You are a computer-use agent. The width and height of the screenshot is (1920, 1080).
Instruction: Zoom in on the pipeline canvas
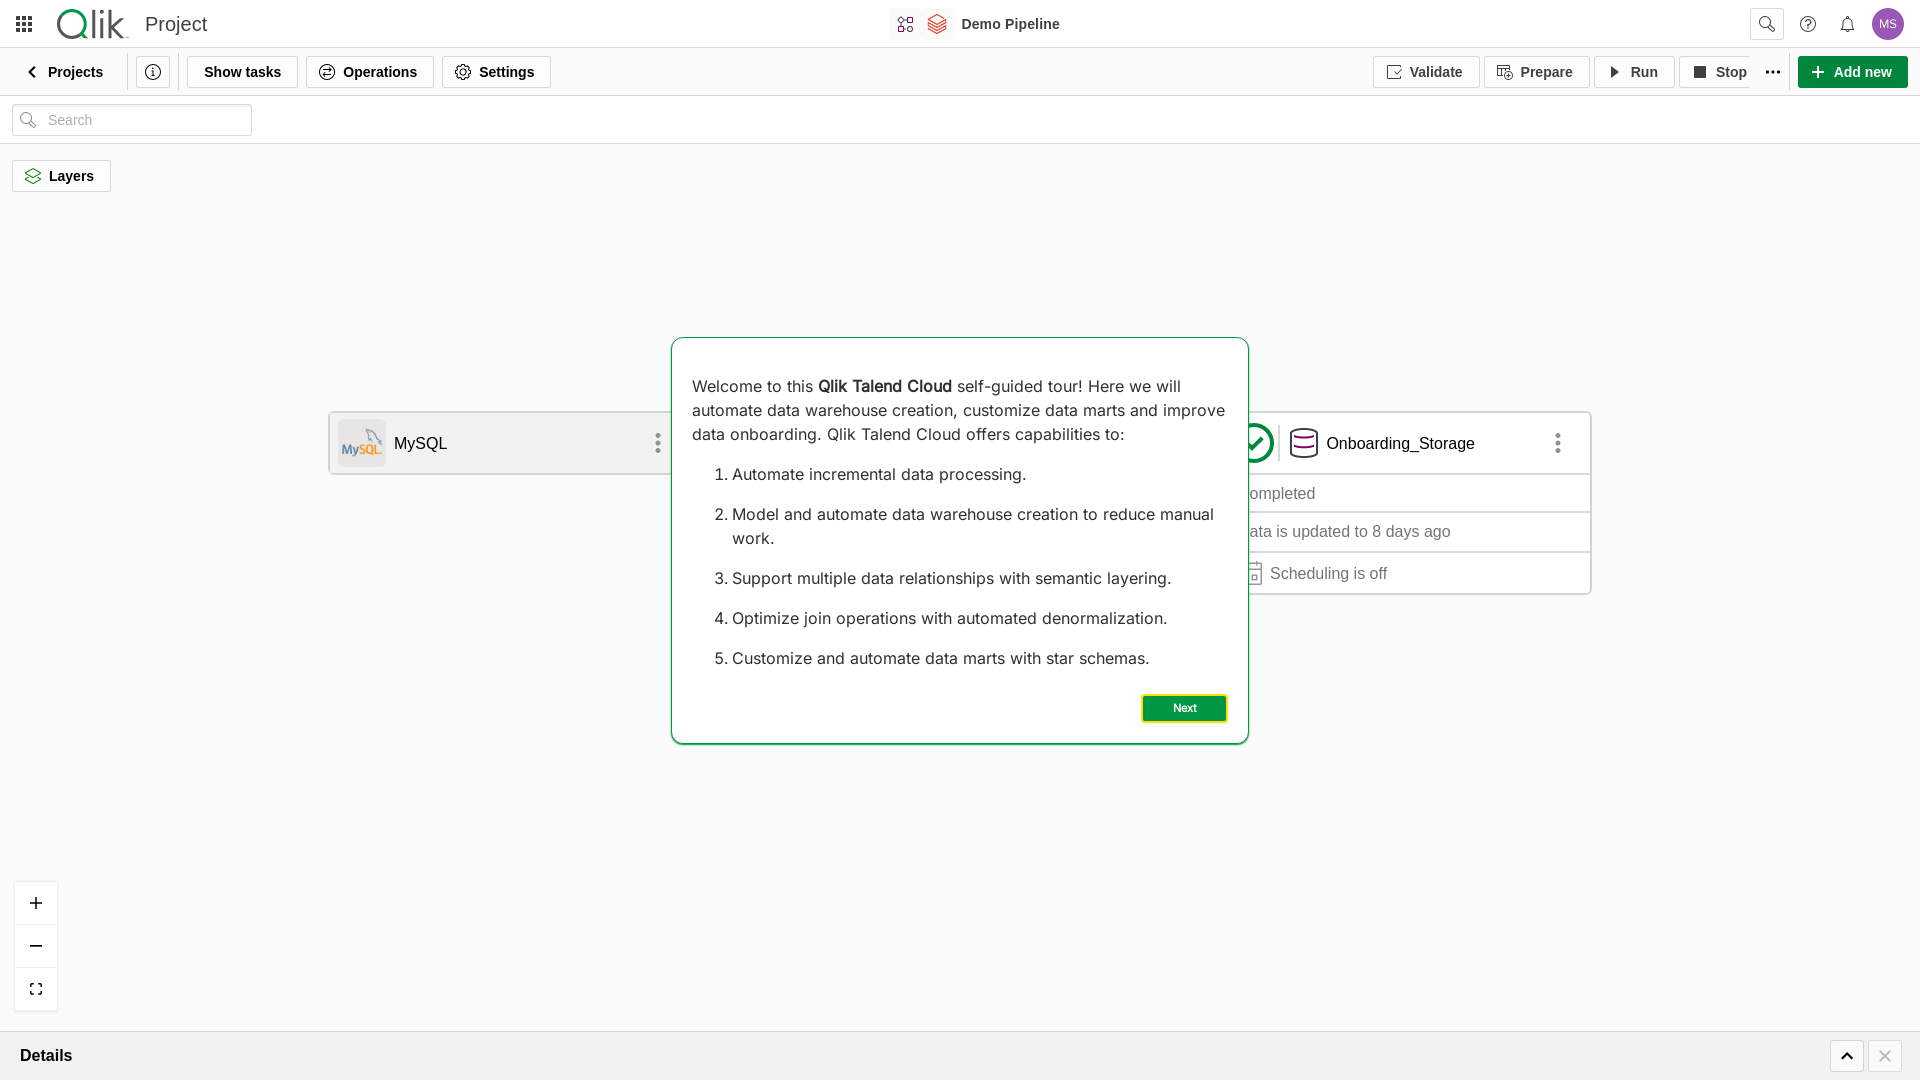pyautogui.click(x=36, y=903)
